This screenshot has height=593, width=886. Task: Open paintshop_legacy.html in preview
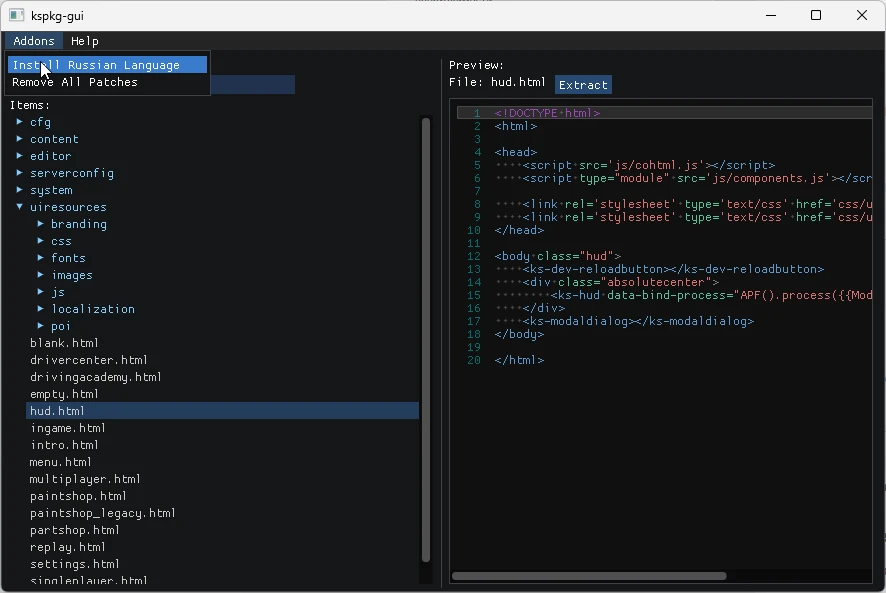click(x=102, y=513)
